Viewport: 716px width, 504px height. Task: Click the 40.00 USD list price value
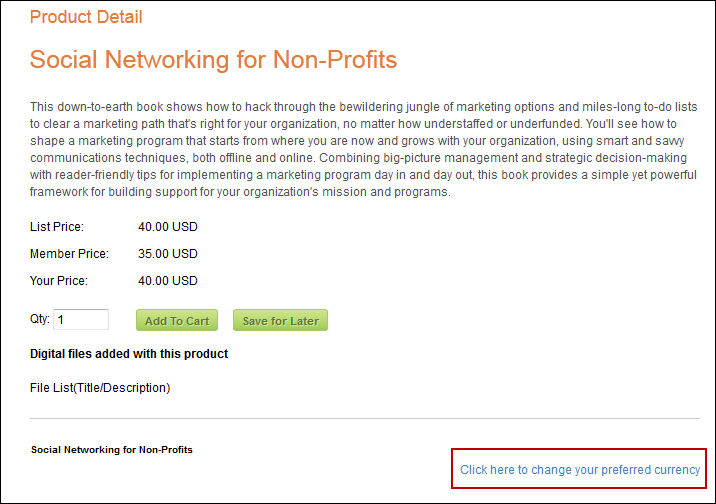pyautogui.click(x=168, y=227)
